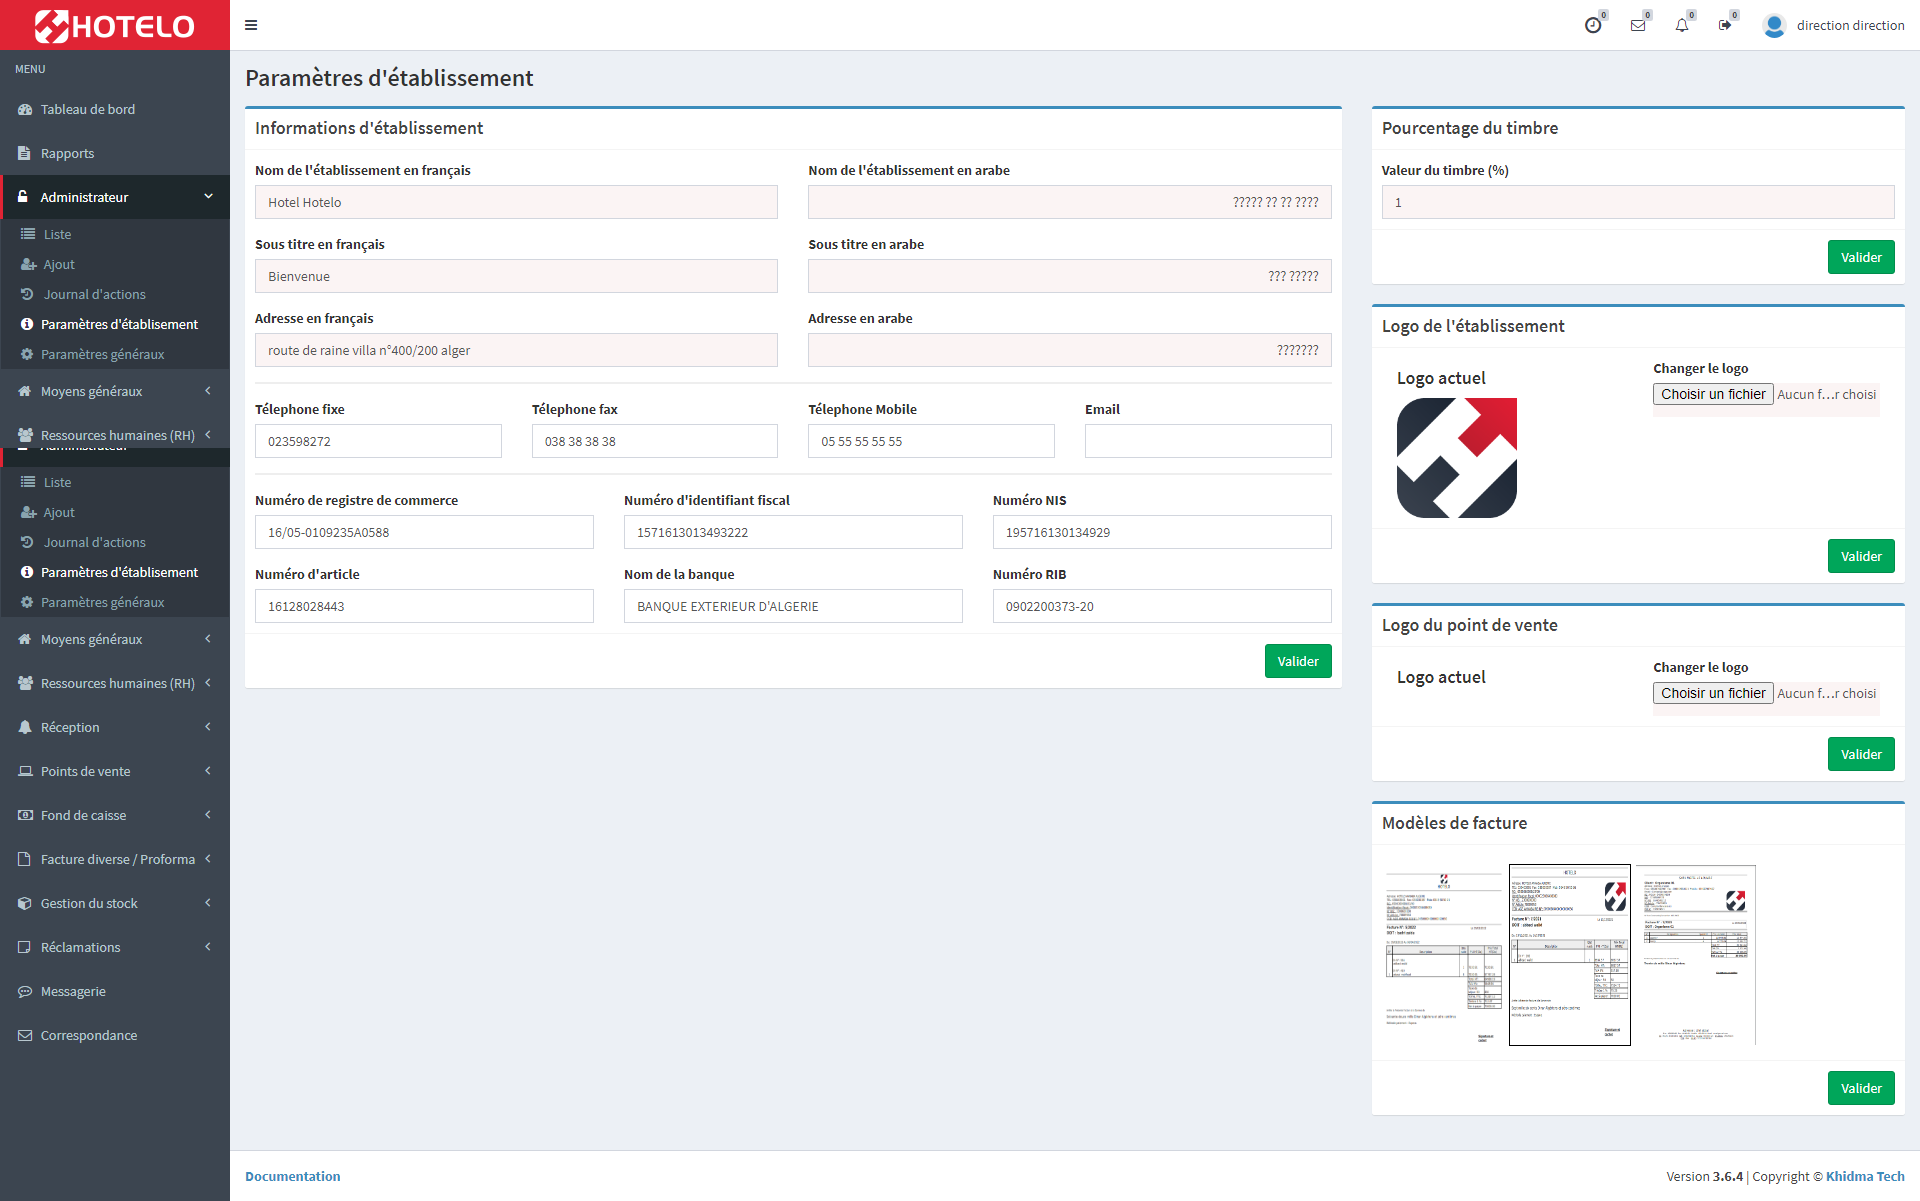The width and height of the screenshot is (1920, 1201).
Task: Click the Messagerie sidebar item
Action: (x=73, y=991)
